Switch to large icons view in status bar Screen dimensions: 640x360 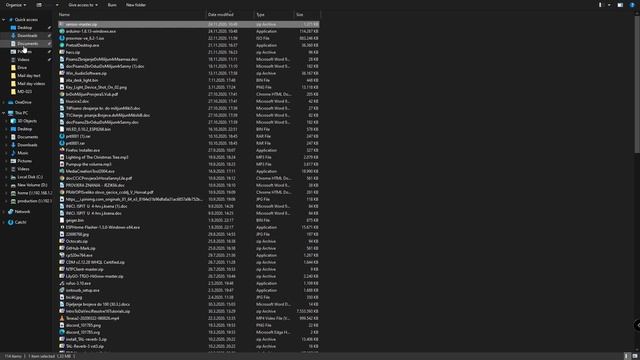click(635, 356)
